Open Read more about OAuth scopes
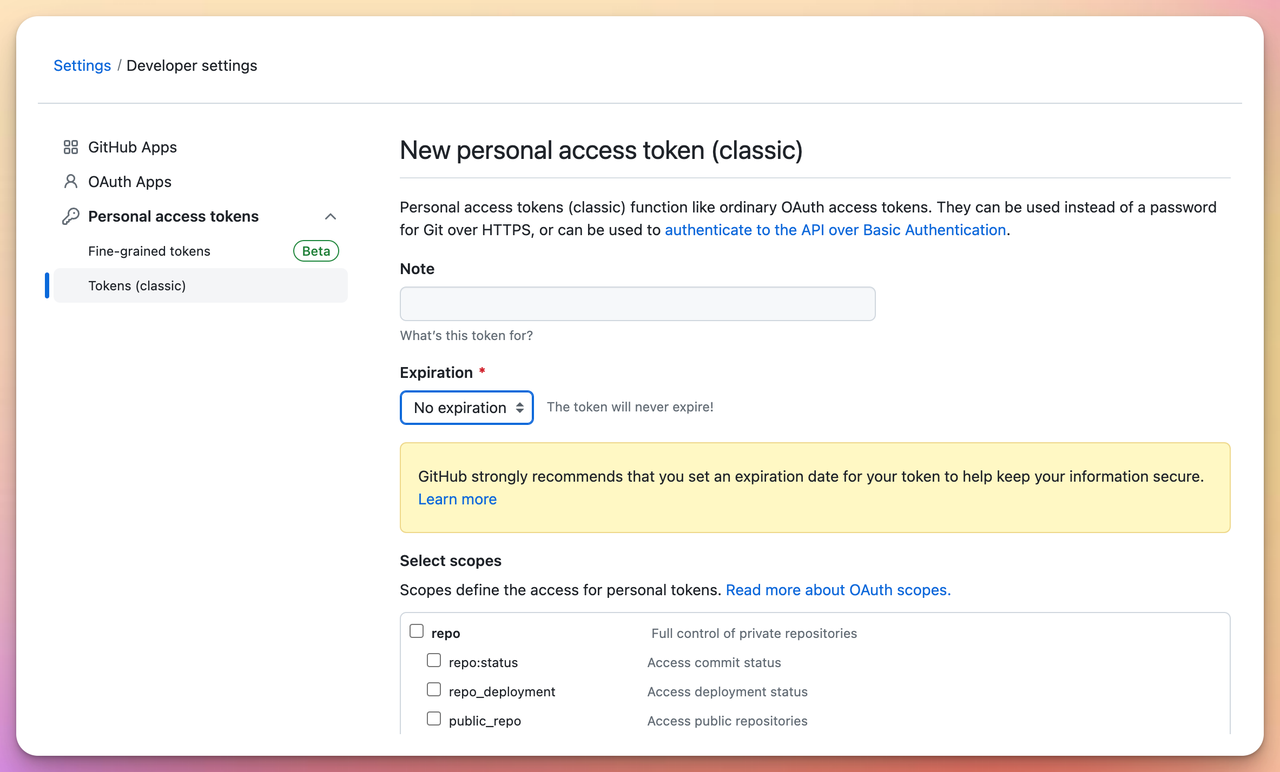This screenshot has width=1280, height=772. (838, 590)
